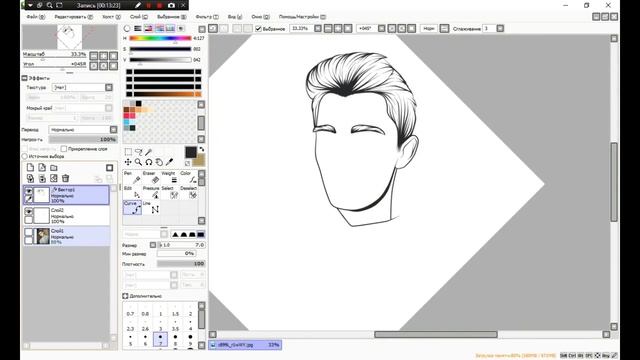
Task: Select the Edit control-point tool
Action: click(x=132, y=193)
